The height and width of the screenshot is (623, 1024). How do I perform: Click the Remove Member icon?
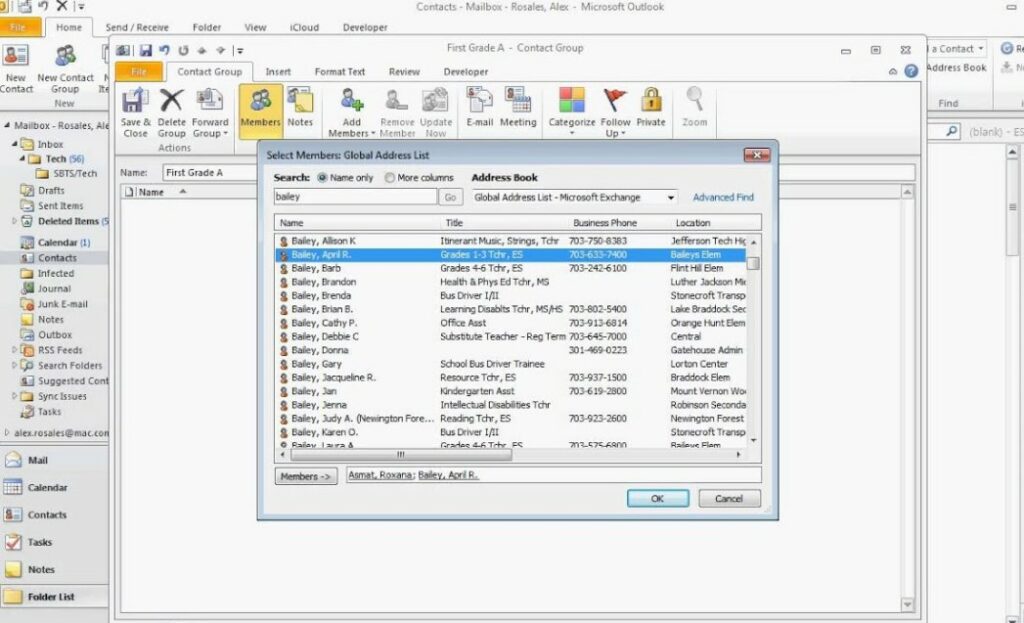click(x=397, y=112)
